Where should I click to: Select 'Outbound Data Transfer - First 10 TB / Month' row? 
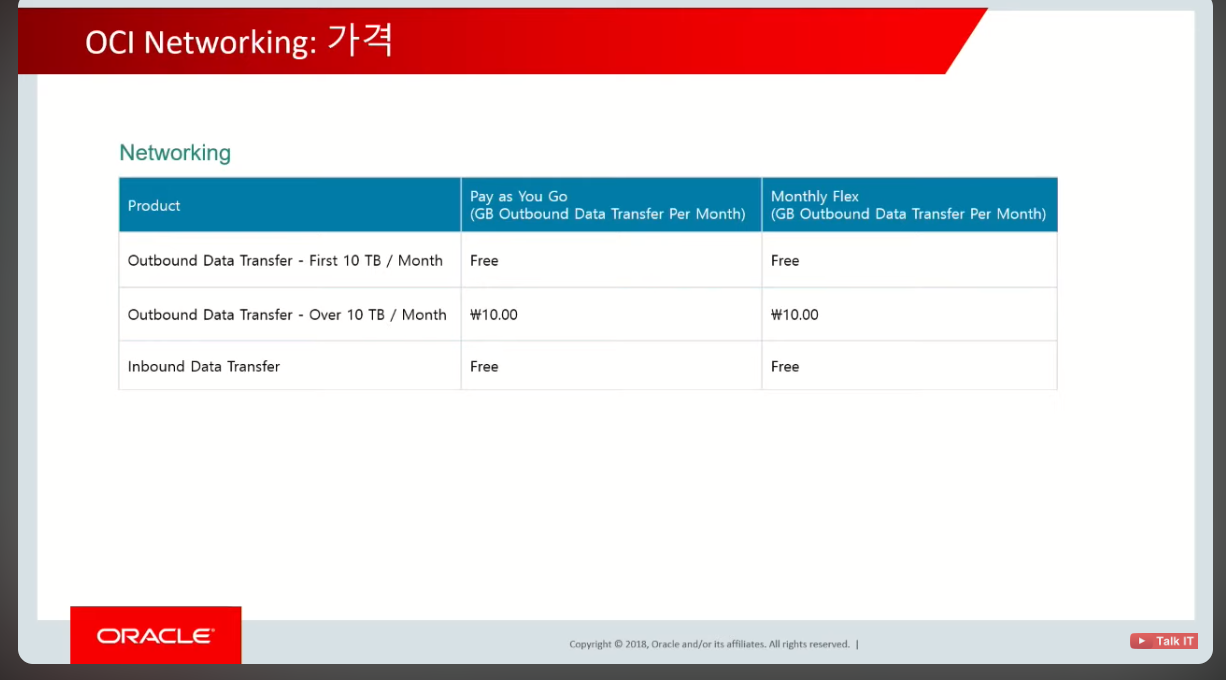click(588, 260)
